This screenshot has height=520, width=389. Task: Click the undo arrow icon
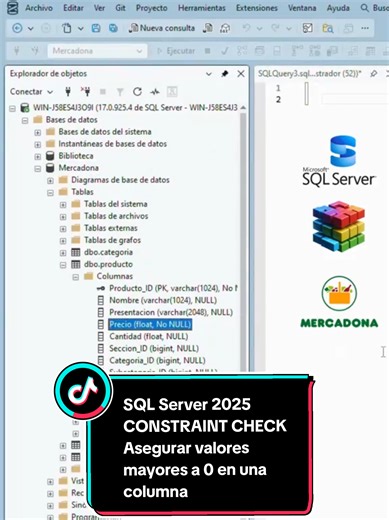[246, 28]
